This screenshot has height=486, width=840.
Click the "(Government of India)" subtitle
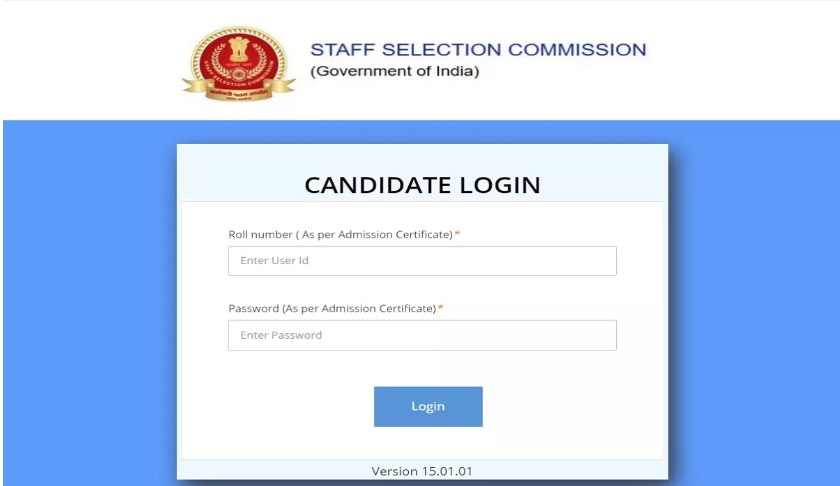pyautogui.click(x=394, y=72)
